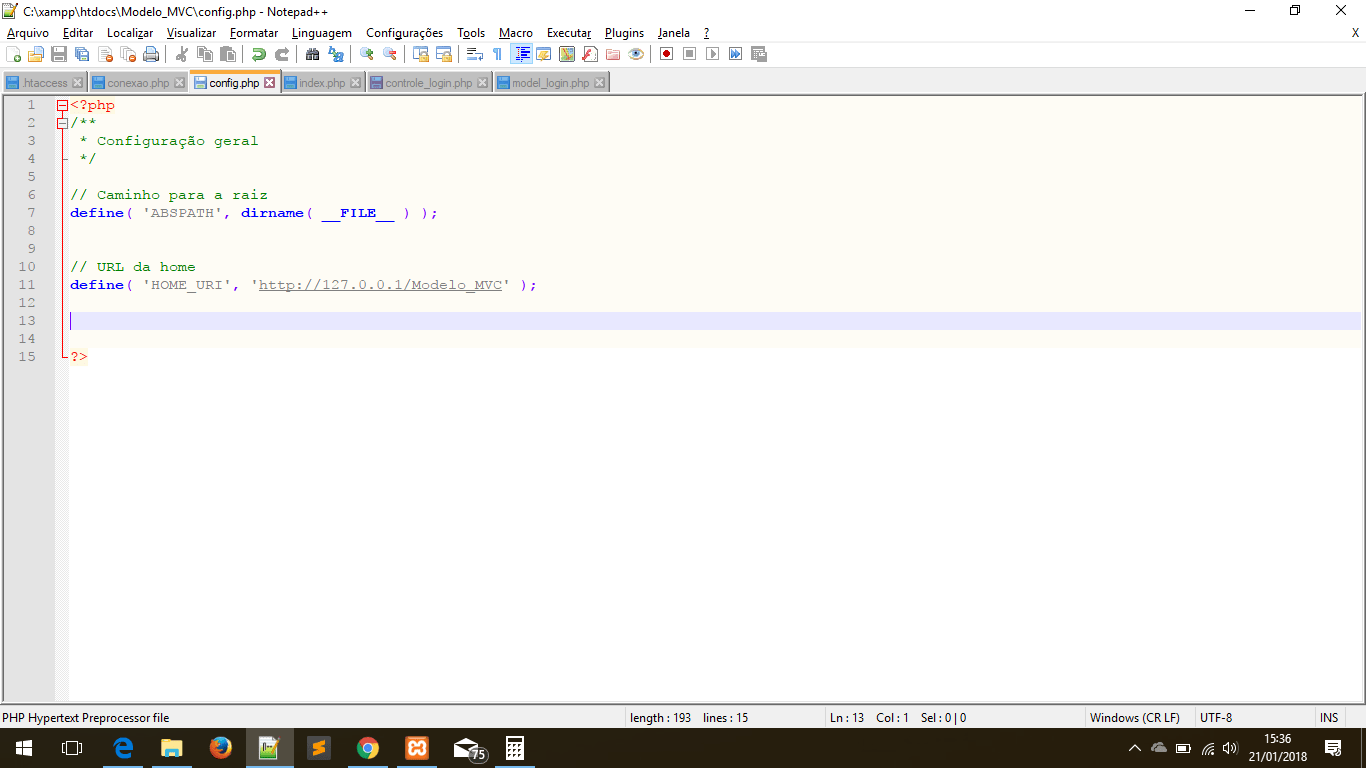Collapse the comment fold marker on line 2
Viewport: 1366px width, 768px height.
point(60,122)
